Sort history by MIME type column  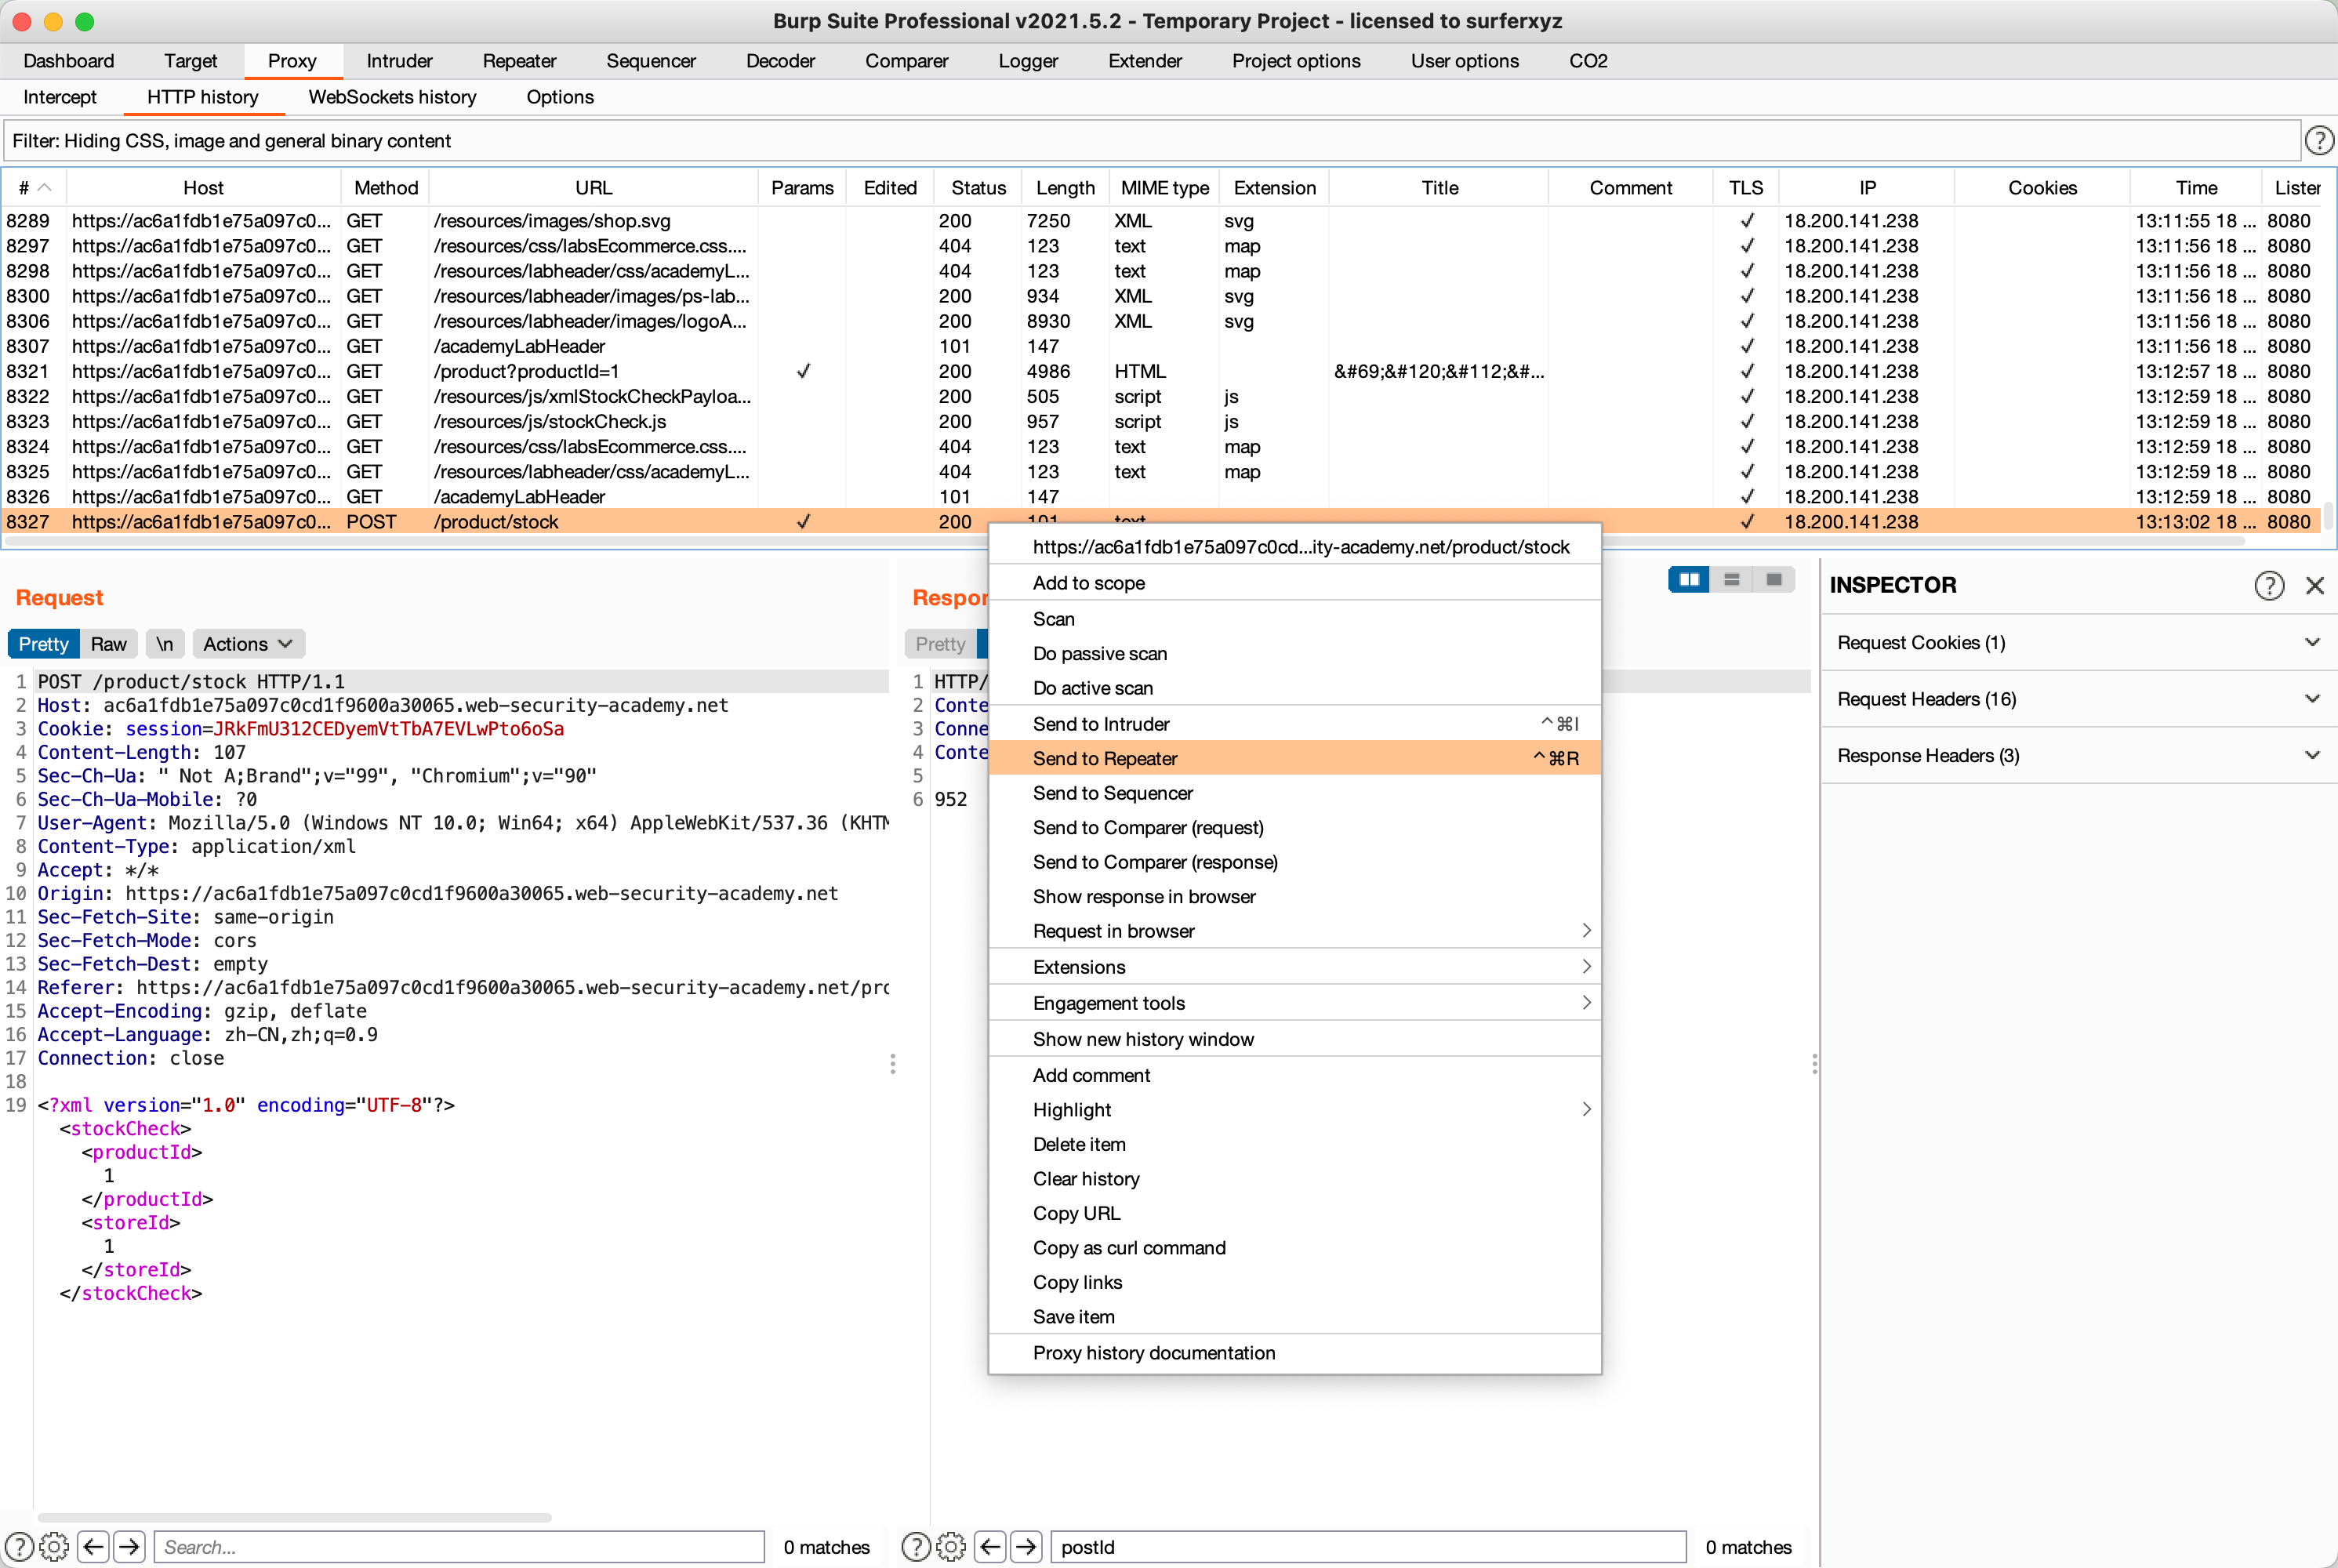(1164, 188)
